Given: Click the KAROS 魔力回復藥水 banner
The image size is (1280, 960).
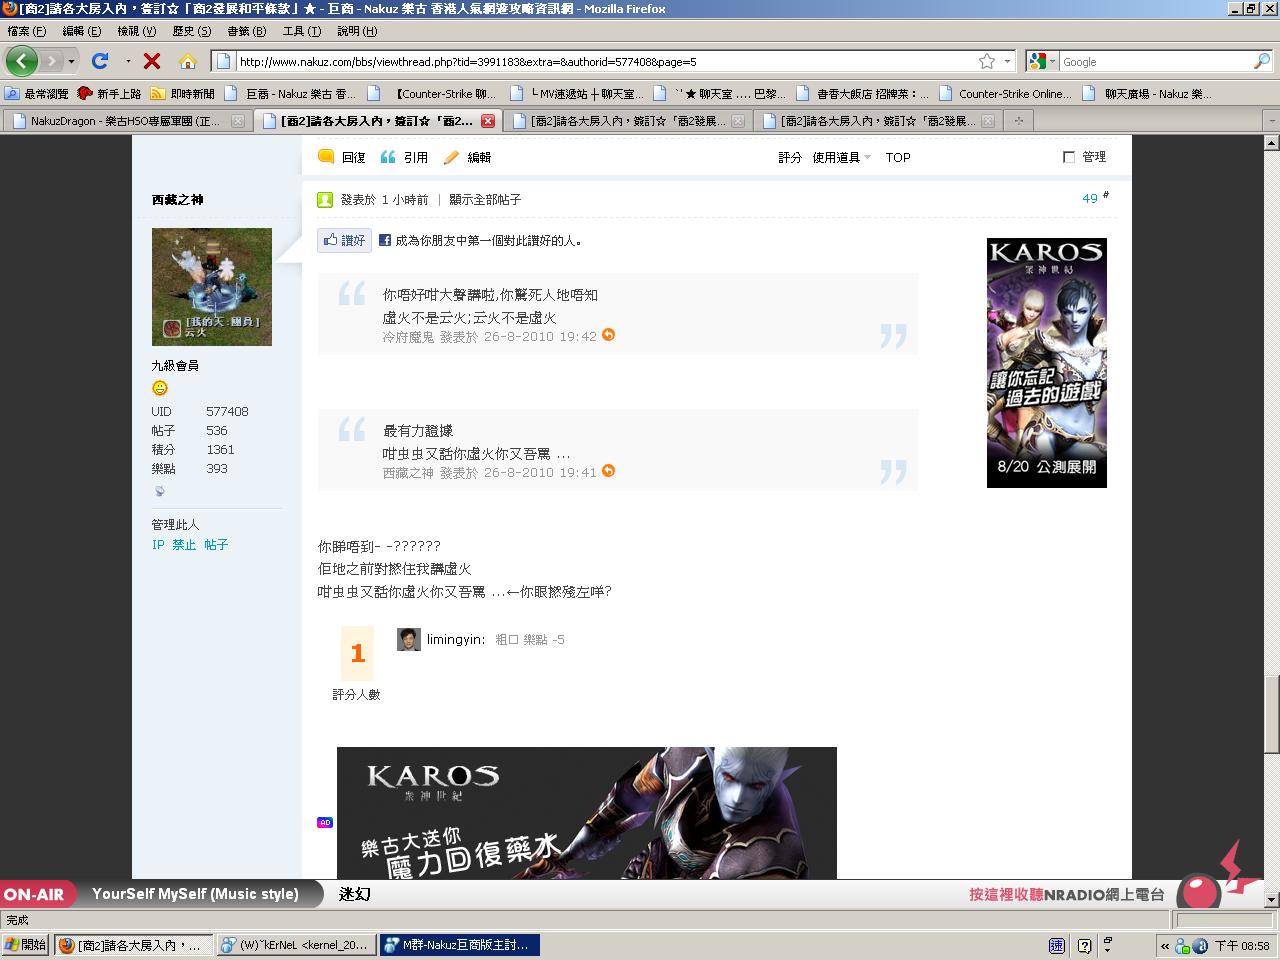Looking at the screenshot, I should point(587,813).
